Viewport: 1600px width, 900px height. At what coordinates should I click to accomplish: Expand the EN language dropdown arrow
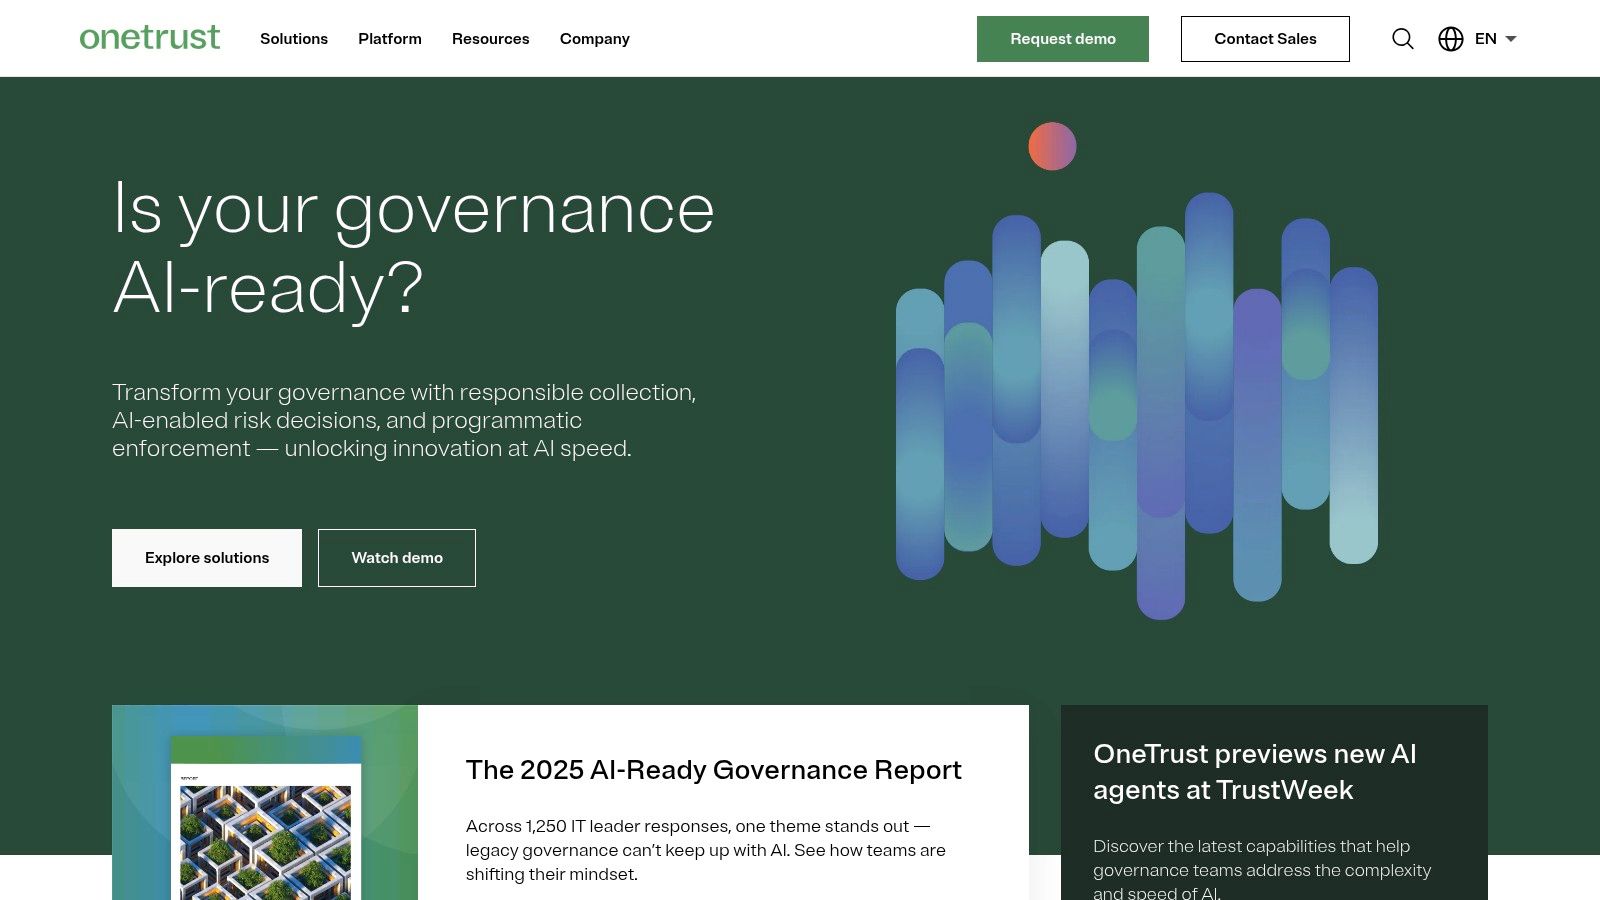(x=1511, y=39)
